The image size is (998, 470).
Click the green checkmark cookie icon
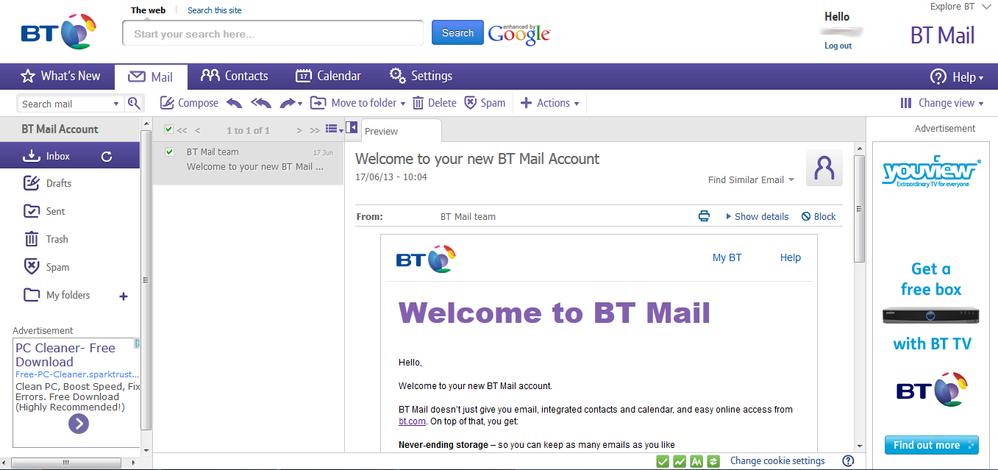point(663,461)
